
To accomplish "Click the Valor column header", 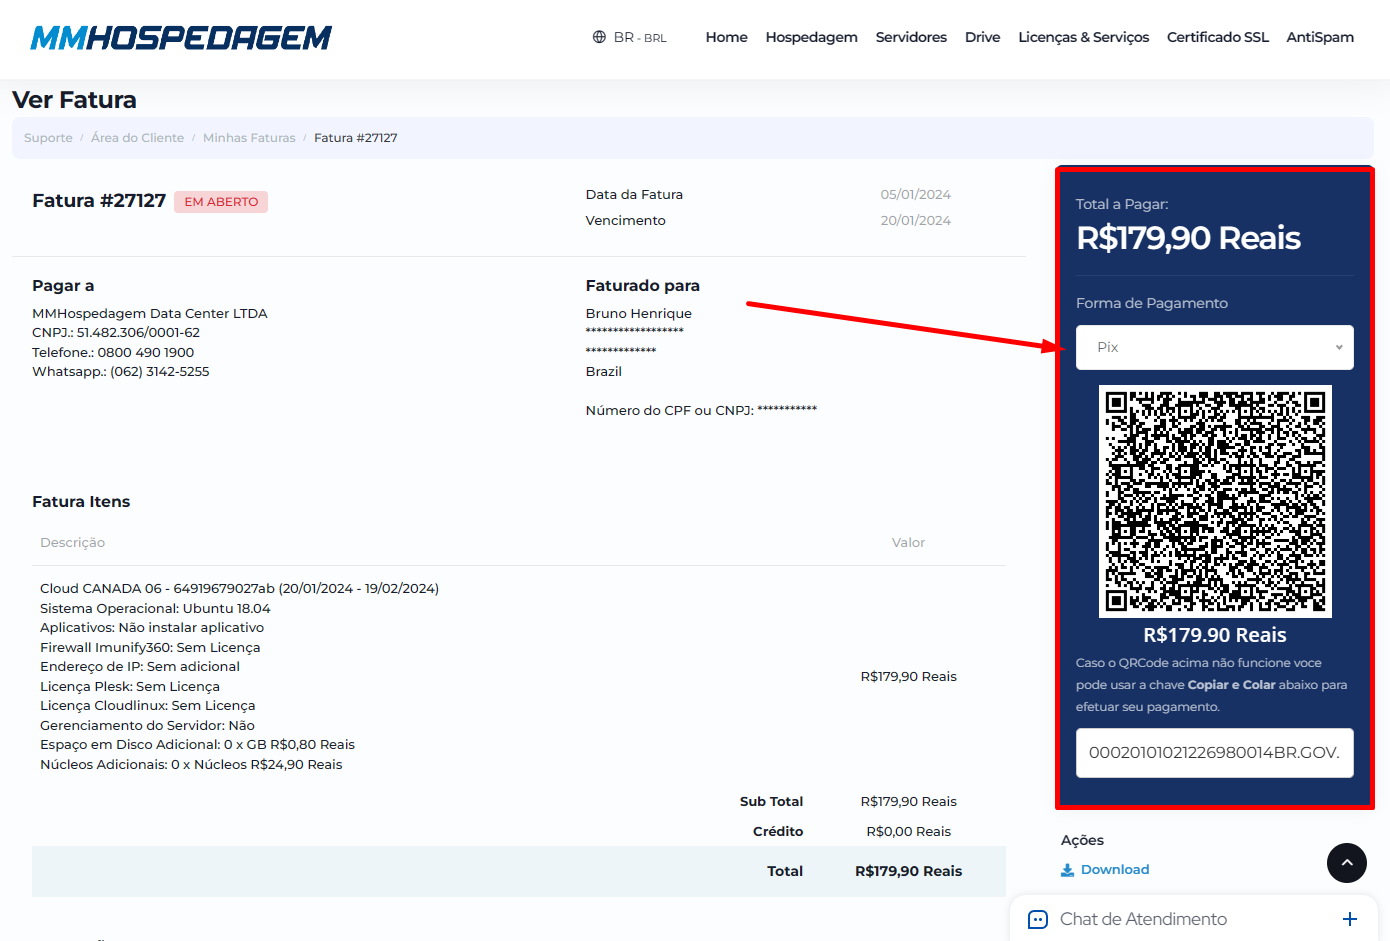I will (x=908, y=543).
